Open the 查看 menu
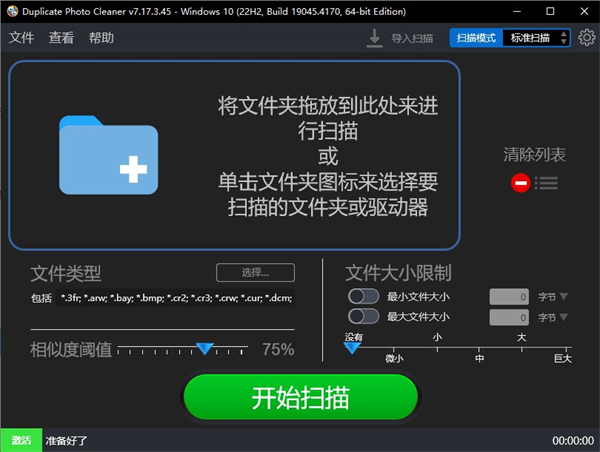 point(61,38)
